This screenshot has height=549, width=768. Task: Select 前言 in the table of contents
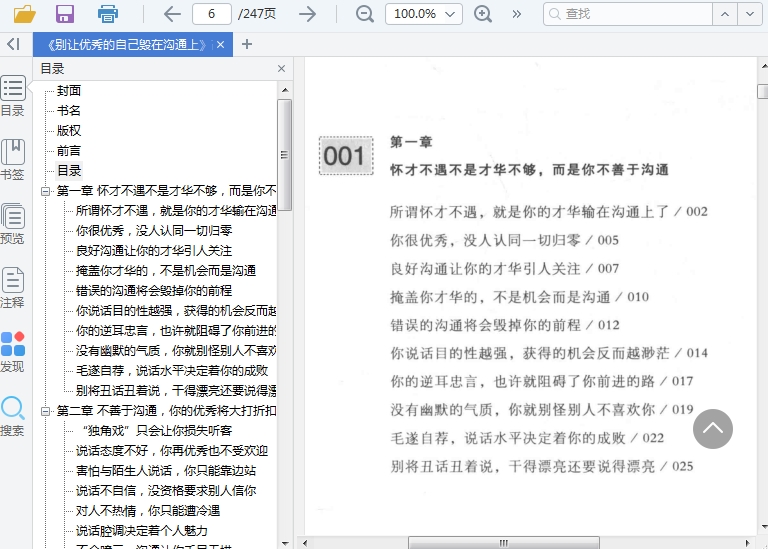(x=69, y=151)
